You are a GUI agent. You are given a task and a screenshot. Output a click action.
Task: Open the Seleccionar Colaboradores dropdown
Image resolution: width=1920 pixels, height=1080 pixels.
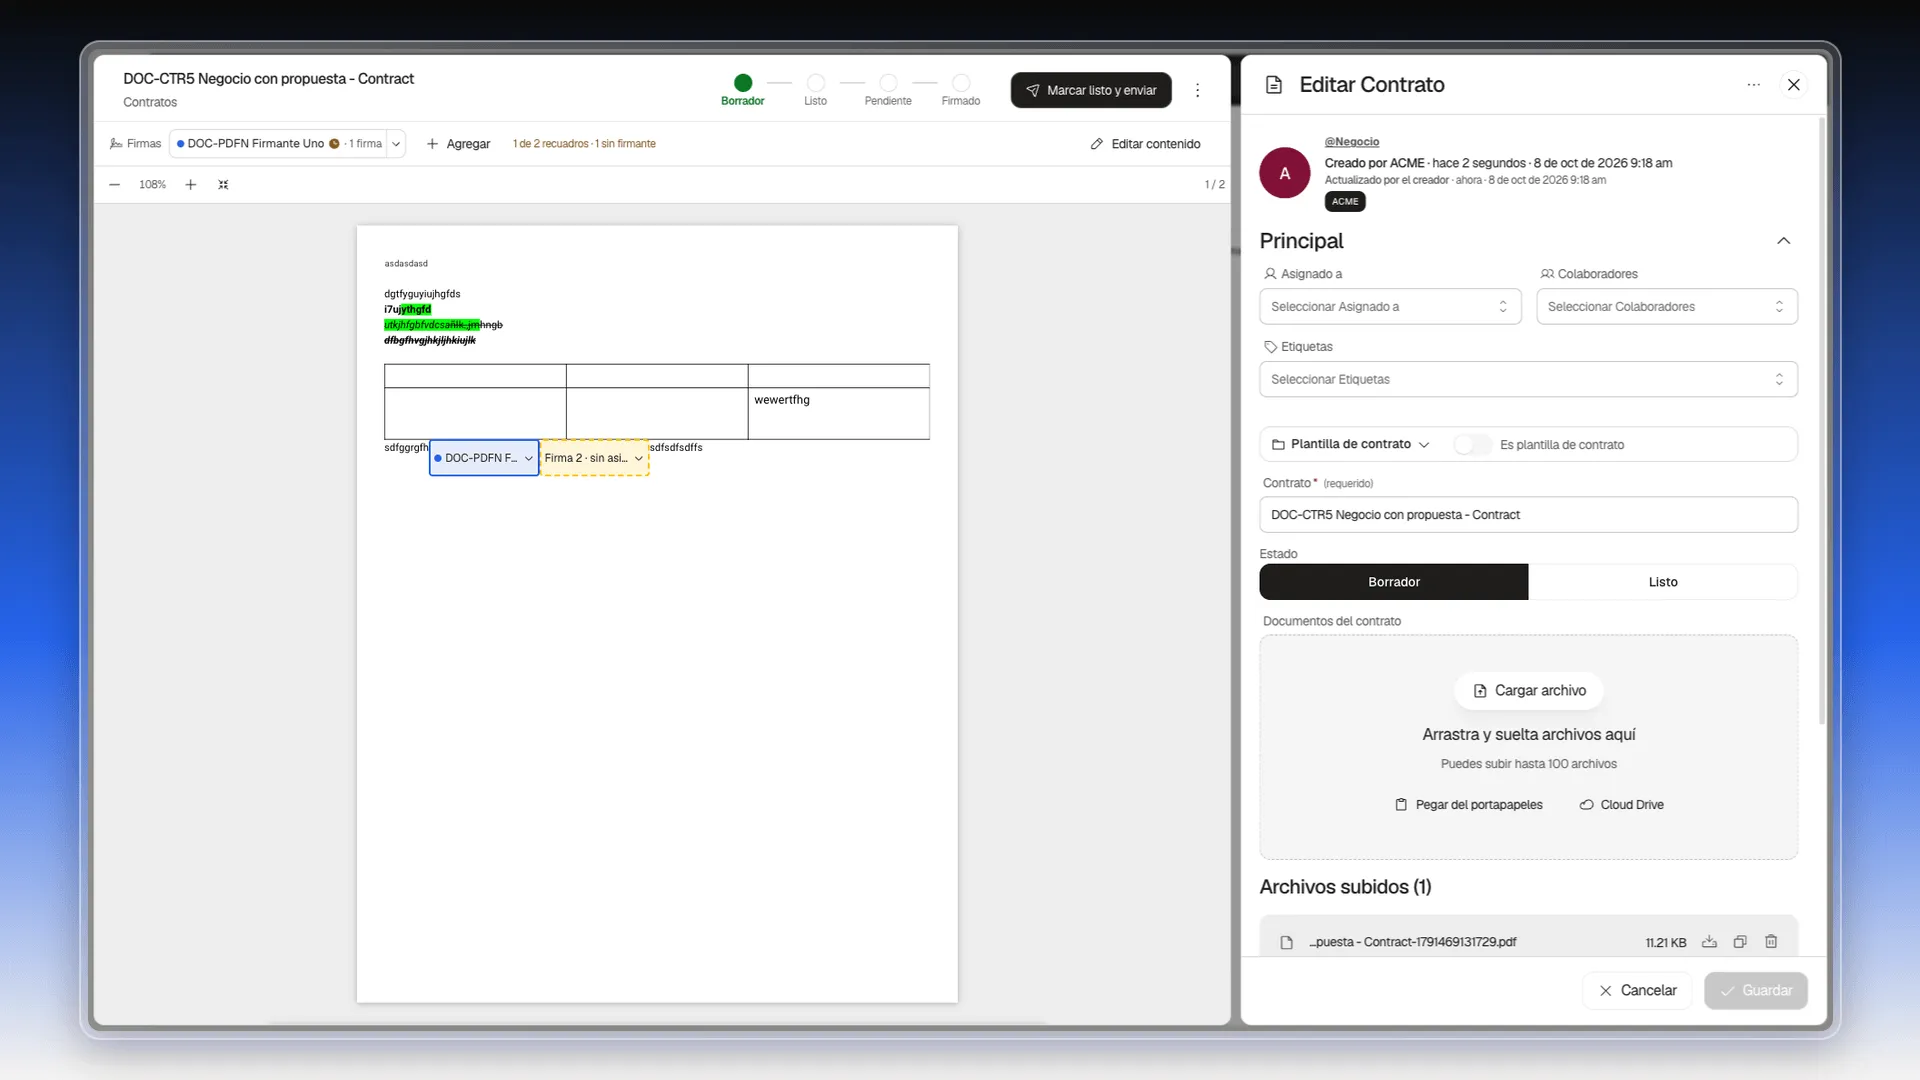coord(1666,307)
